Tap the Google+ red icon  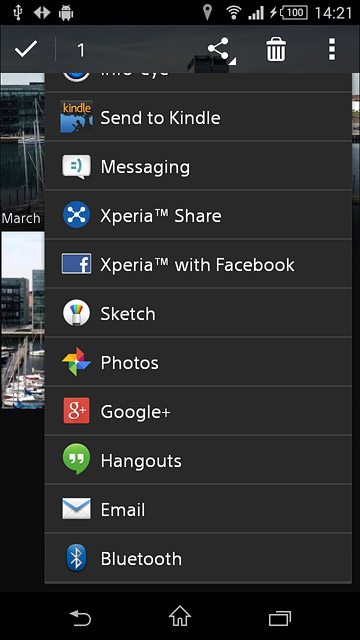coord(76,411)
